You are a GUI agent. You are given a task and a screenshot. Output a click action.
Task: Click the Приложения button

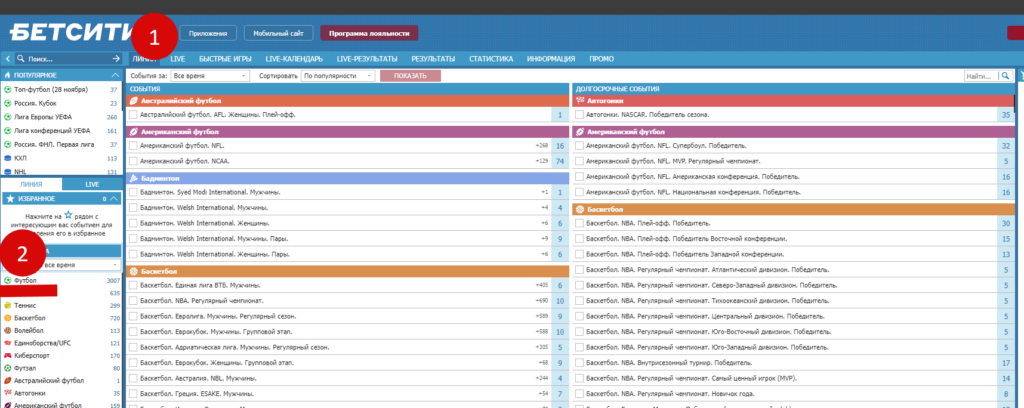click(208, 33)
